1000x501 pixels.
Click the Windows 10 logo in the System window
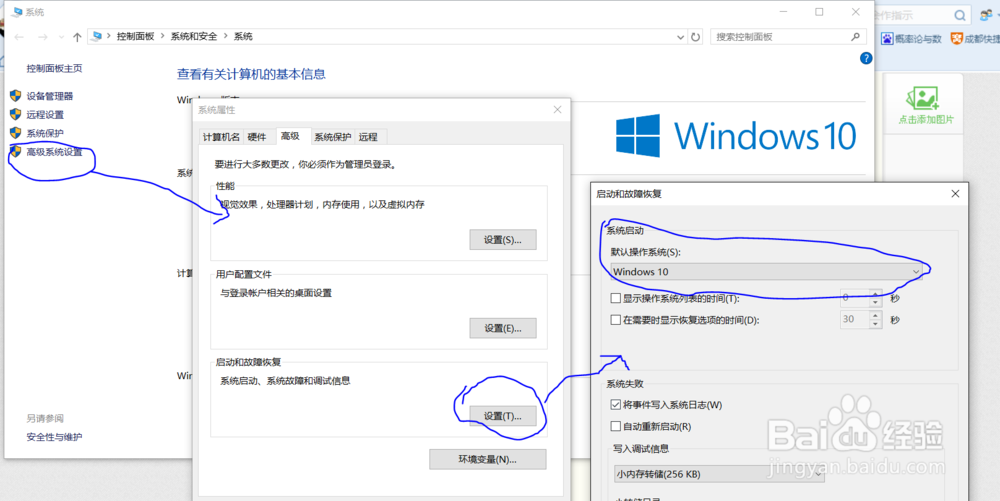(x=736, y=136)
